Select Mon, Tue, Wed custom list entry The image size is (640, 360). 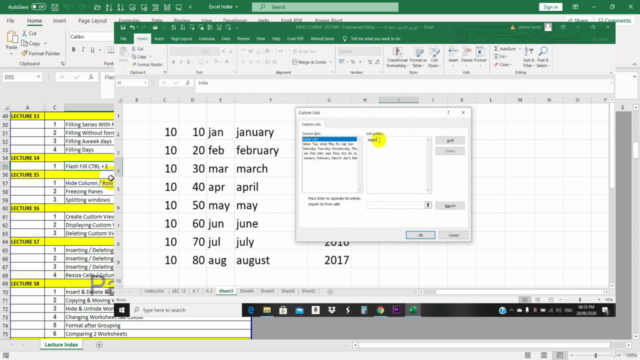coord(329,144)
